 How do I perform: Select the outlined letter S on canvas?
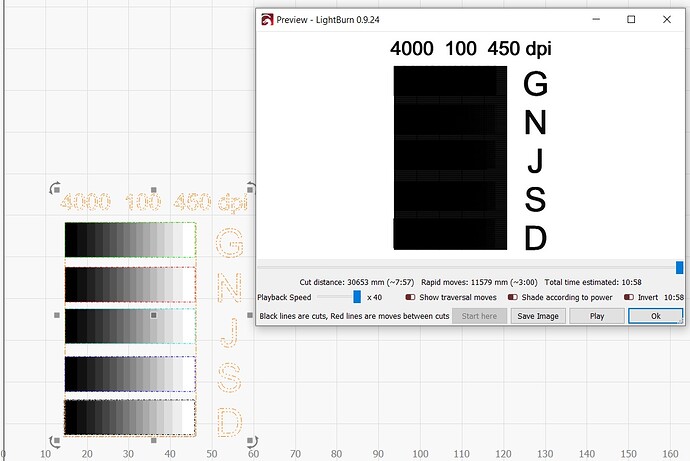pos(229,377)
